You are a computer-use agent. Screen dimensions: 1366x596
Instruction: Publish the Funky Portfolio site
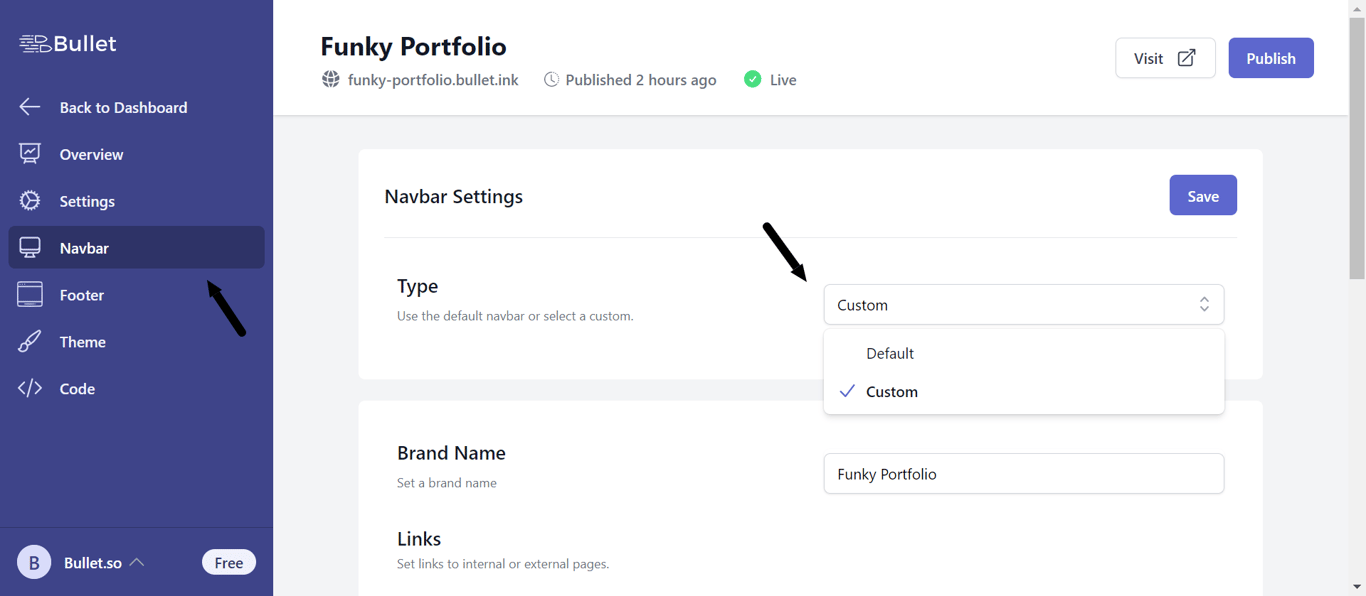(x=1270, y=58)
